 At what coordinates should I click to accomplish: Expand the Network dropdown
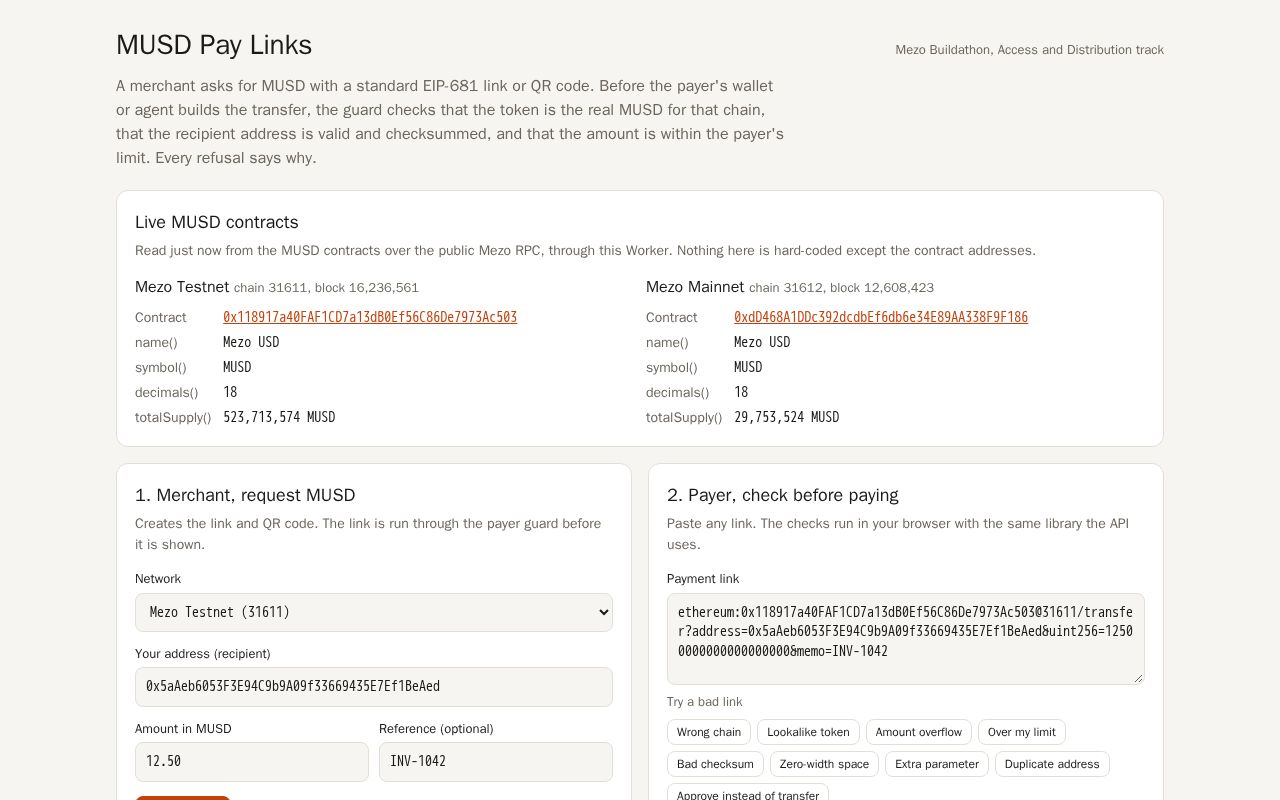click(x=374, y=612)
